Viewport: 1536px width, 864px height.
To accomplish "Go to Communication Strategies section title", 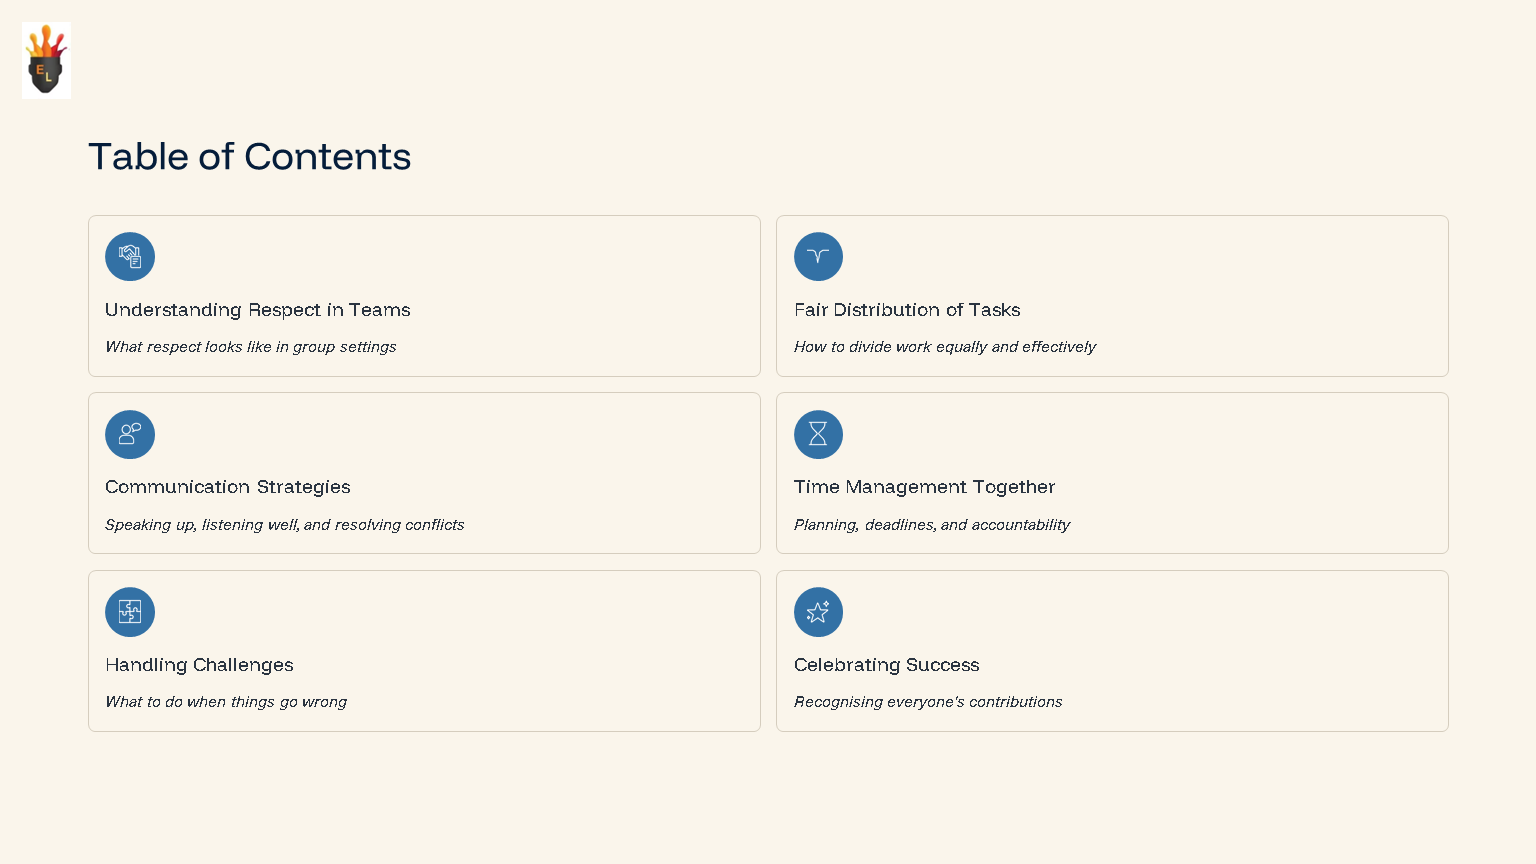I will click(228, 487).
